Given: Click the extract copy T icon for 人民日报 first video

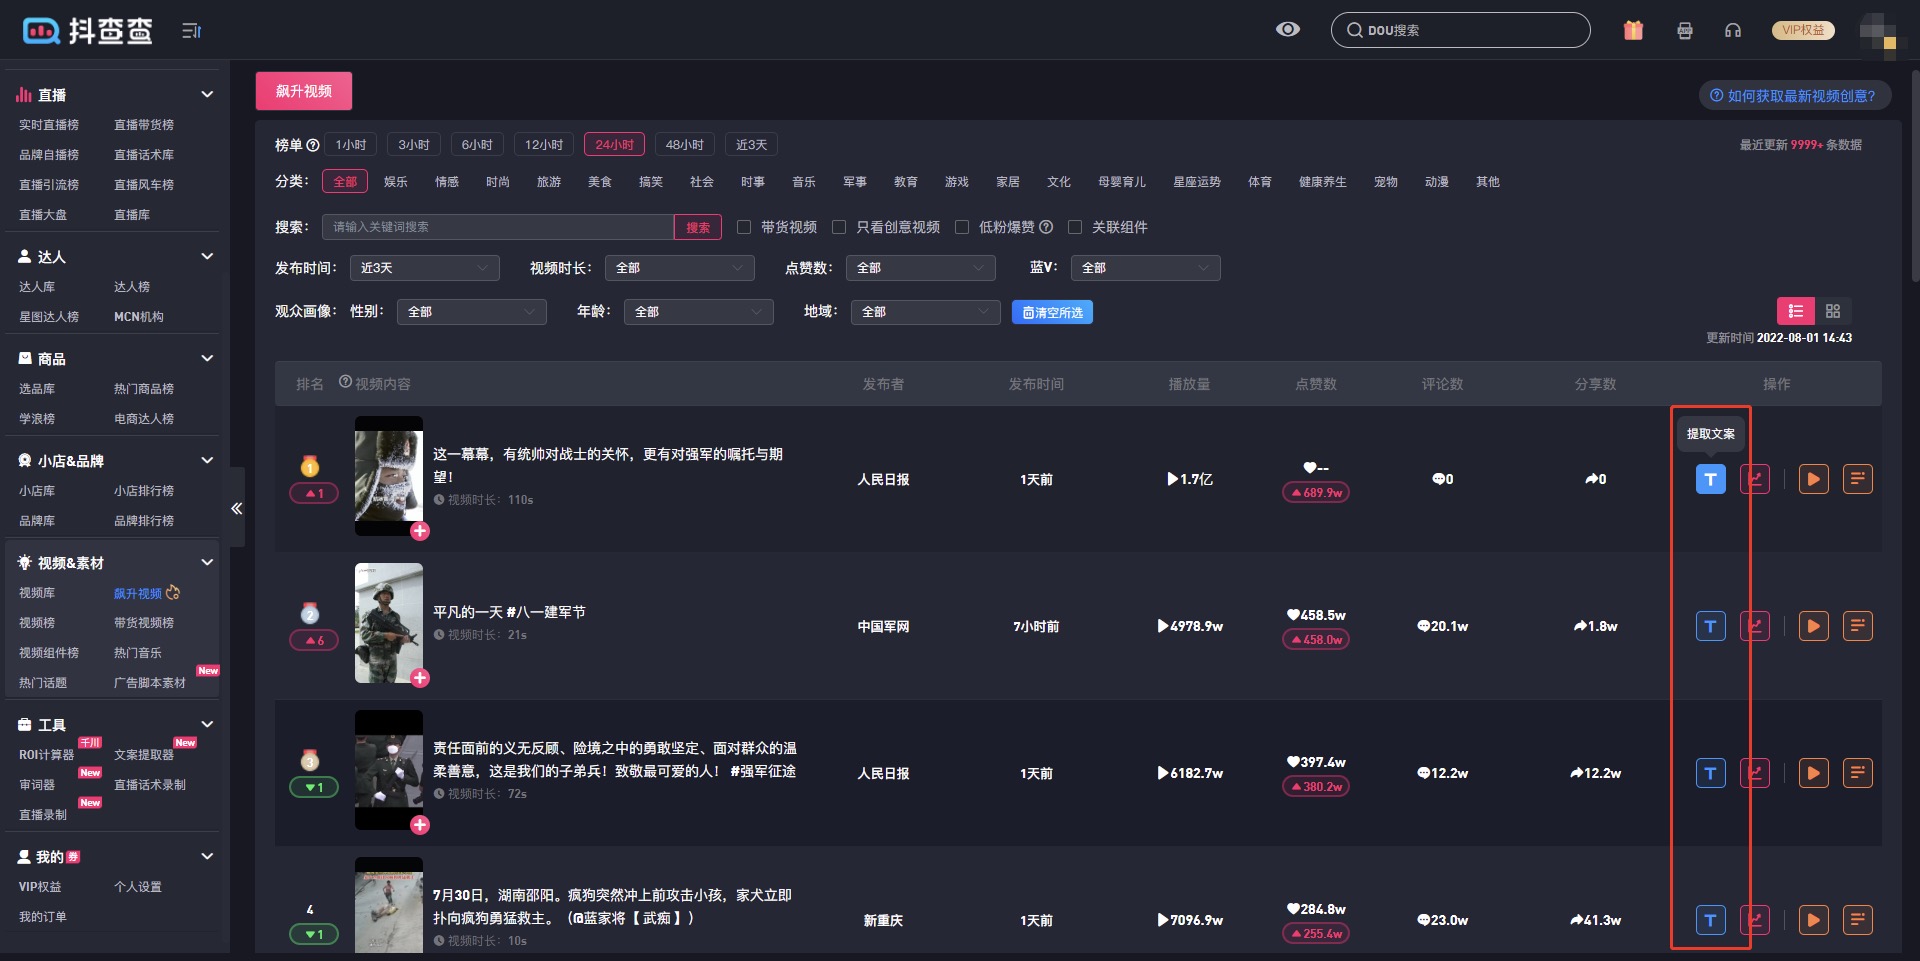Looking at the screenshot, I should pos(1710,480).
